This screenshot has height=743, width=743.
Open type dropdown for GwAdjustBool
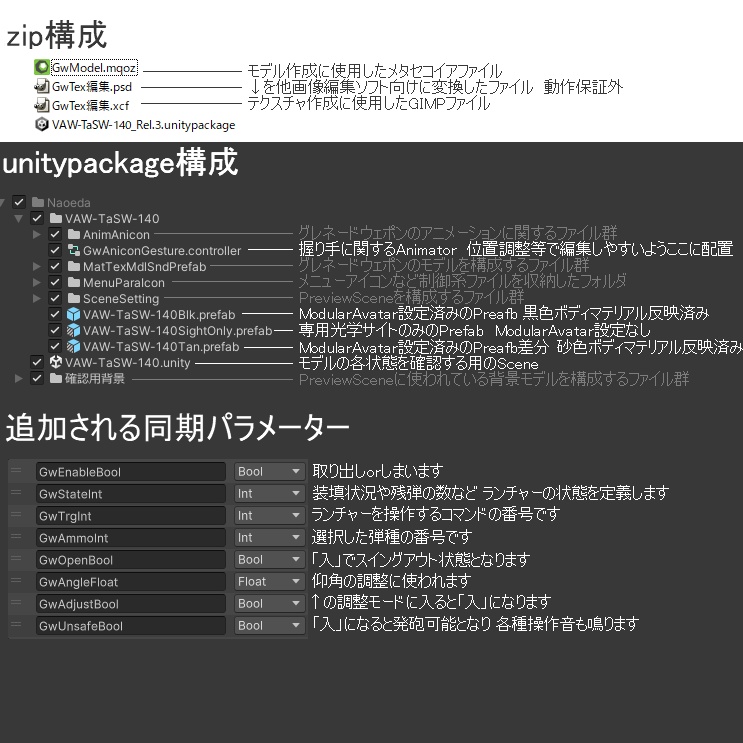(269, 604)
